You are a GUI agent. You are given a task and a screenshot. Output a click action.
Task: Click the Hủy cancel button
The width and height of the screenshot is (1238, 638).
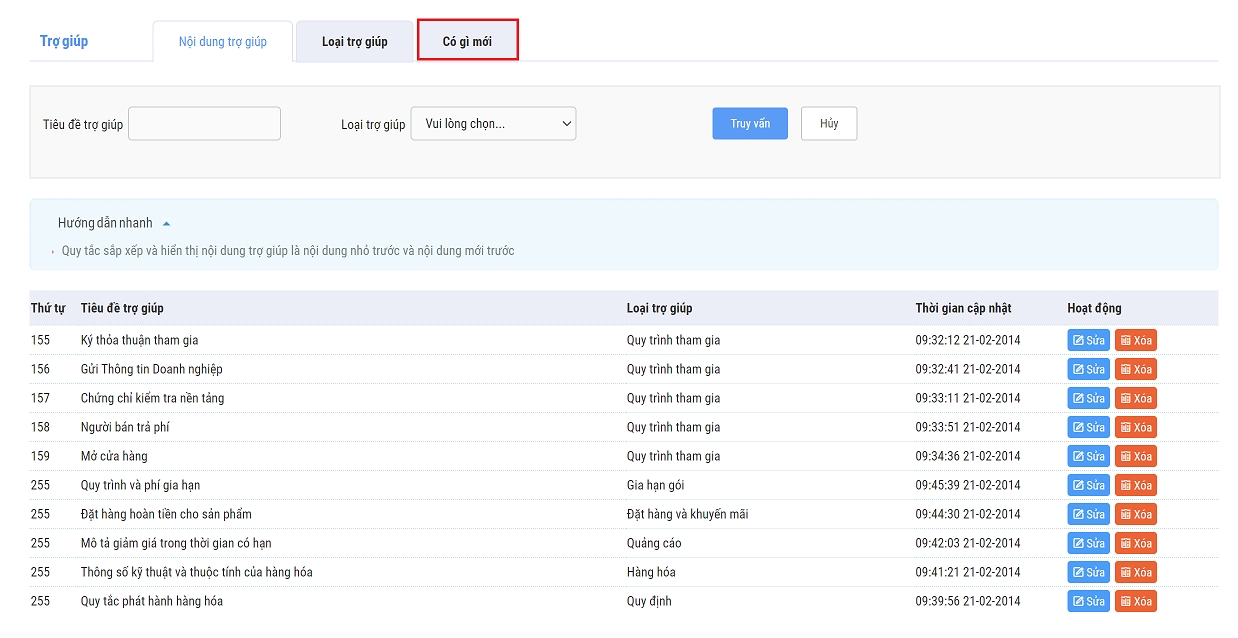(x=828, y=123)
